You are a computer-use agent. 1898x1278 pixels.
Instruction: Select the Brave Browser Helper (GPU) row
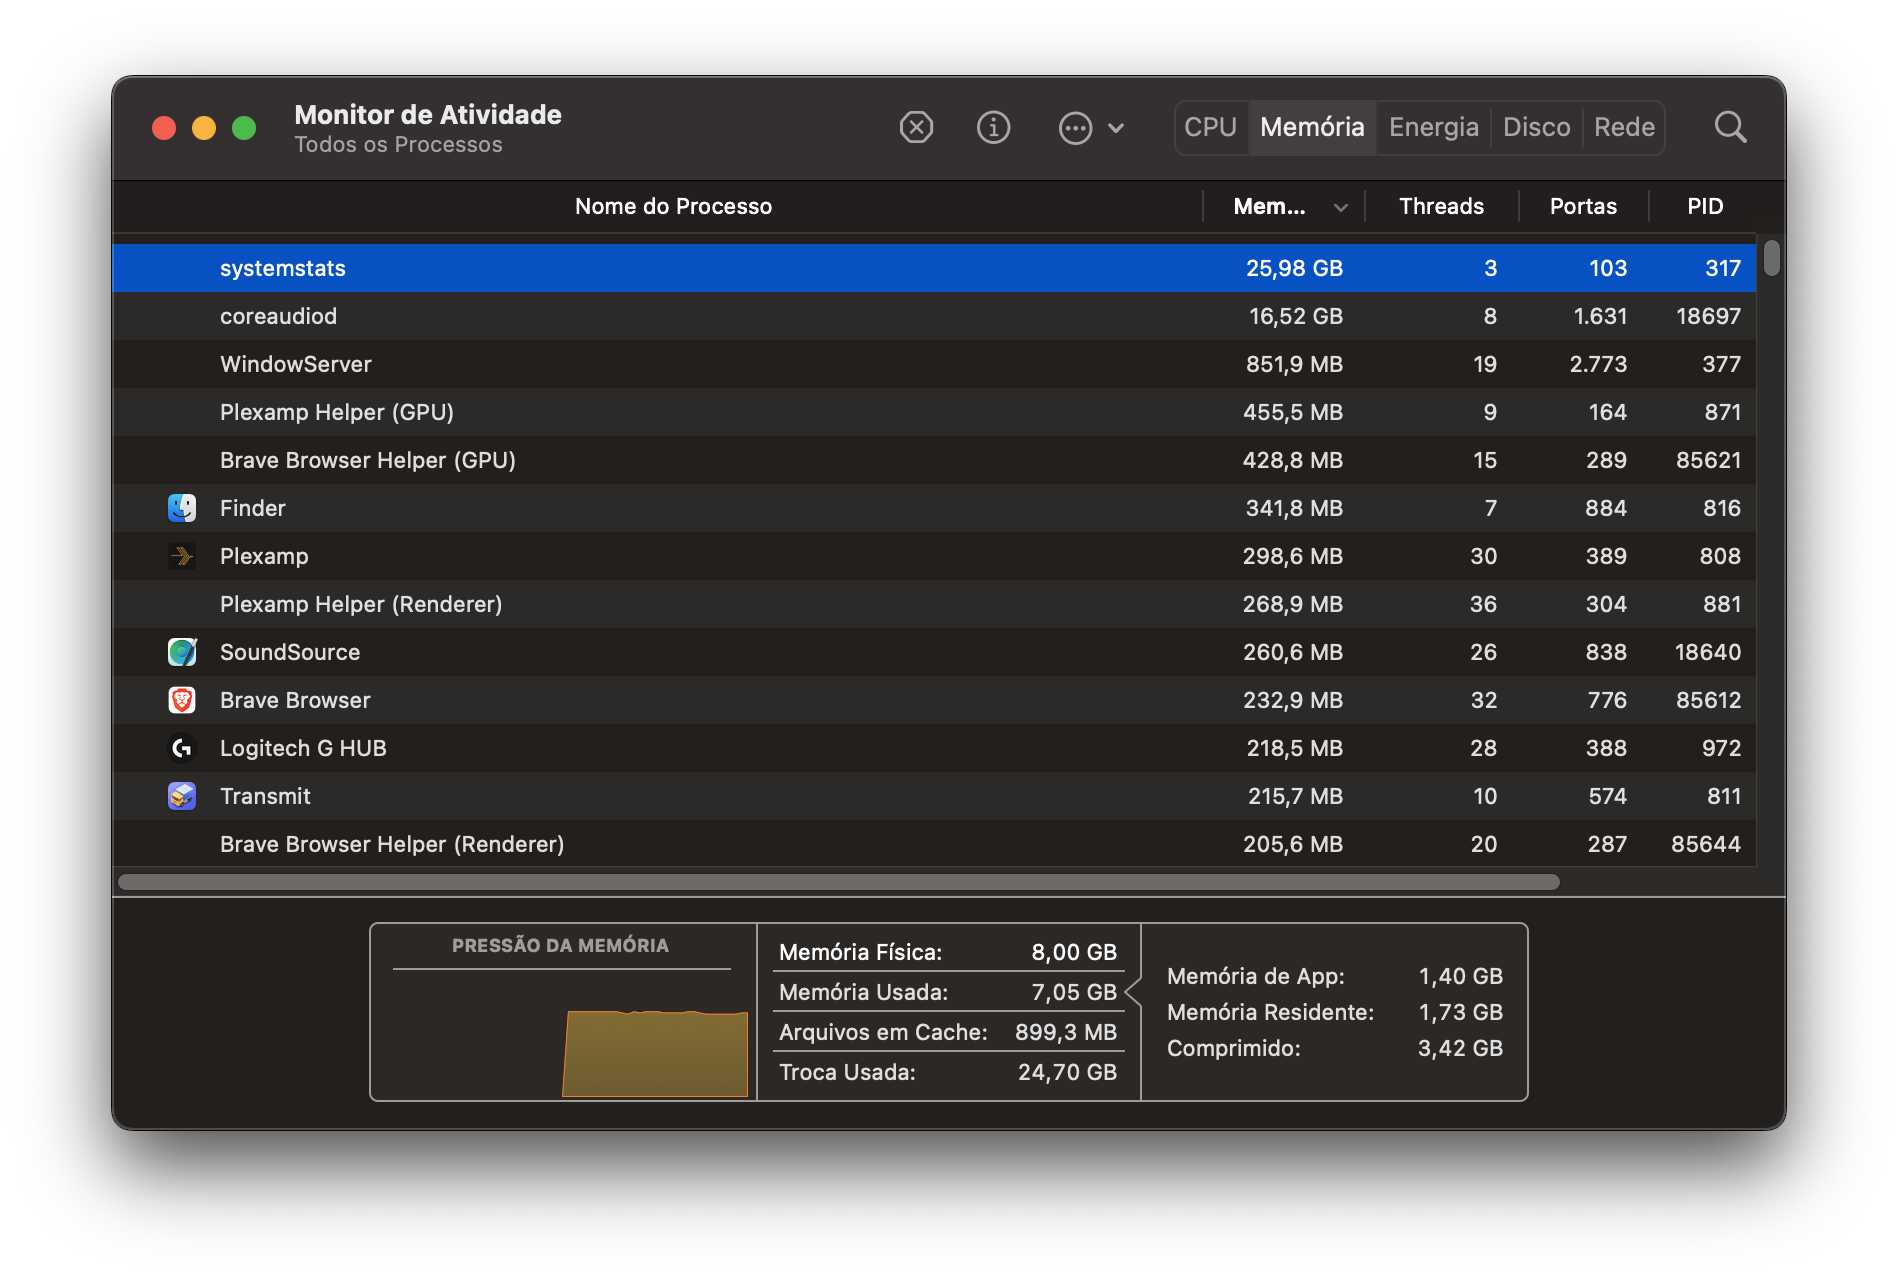click(x=934, y=460)
